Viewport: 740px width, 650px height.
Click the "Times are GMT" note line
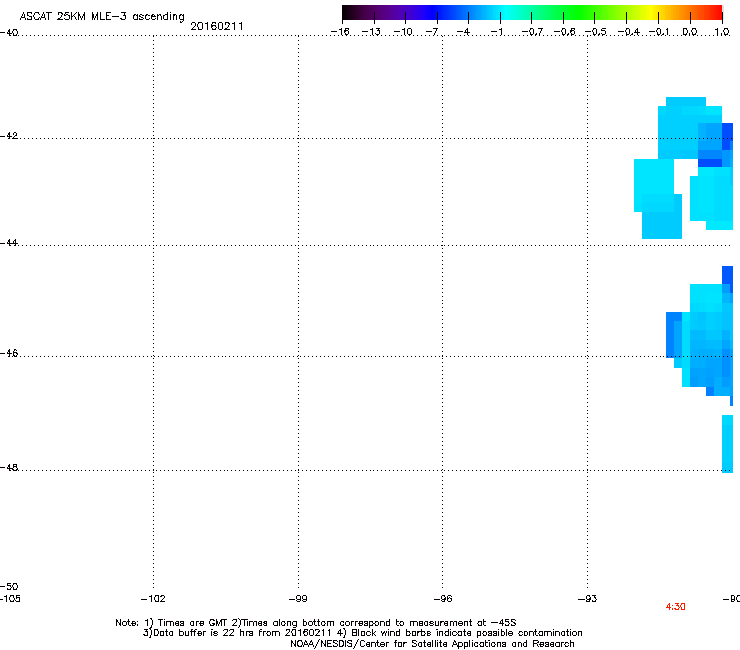(316, 623)
